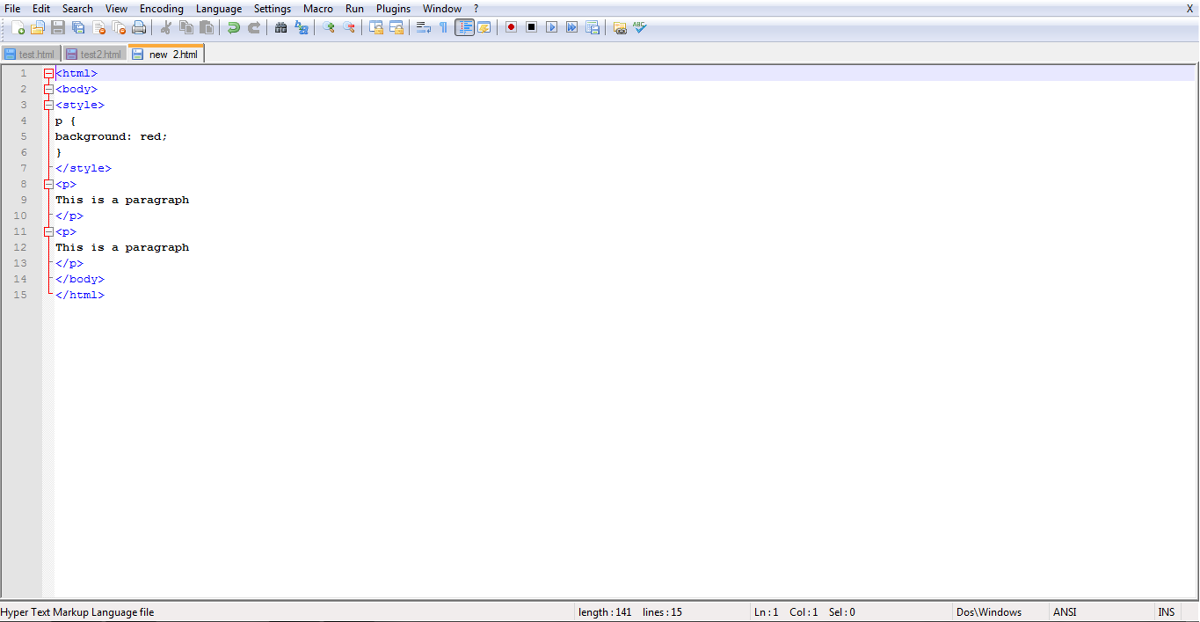Cut the selection using the scissors icon
Viewport: 1200px width, 622px height.
tap(165, 27)
